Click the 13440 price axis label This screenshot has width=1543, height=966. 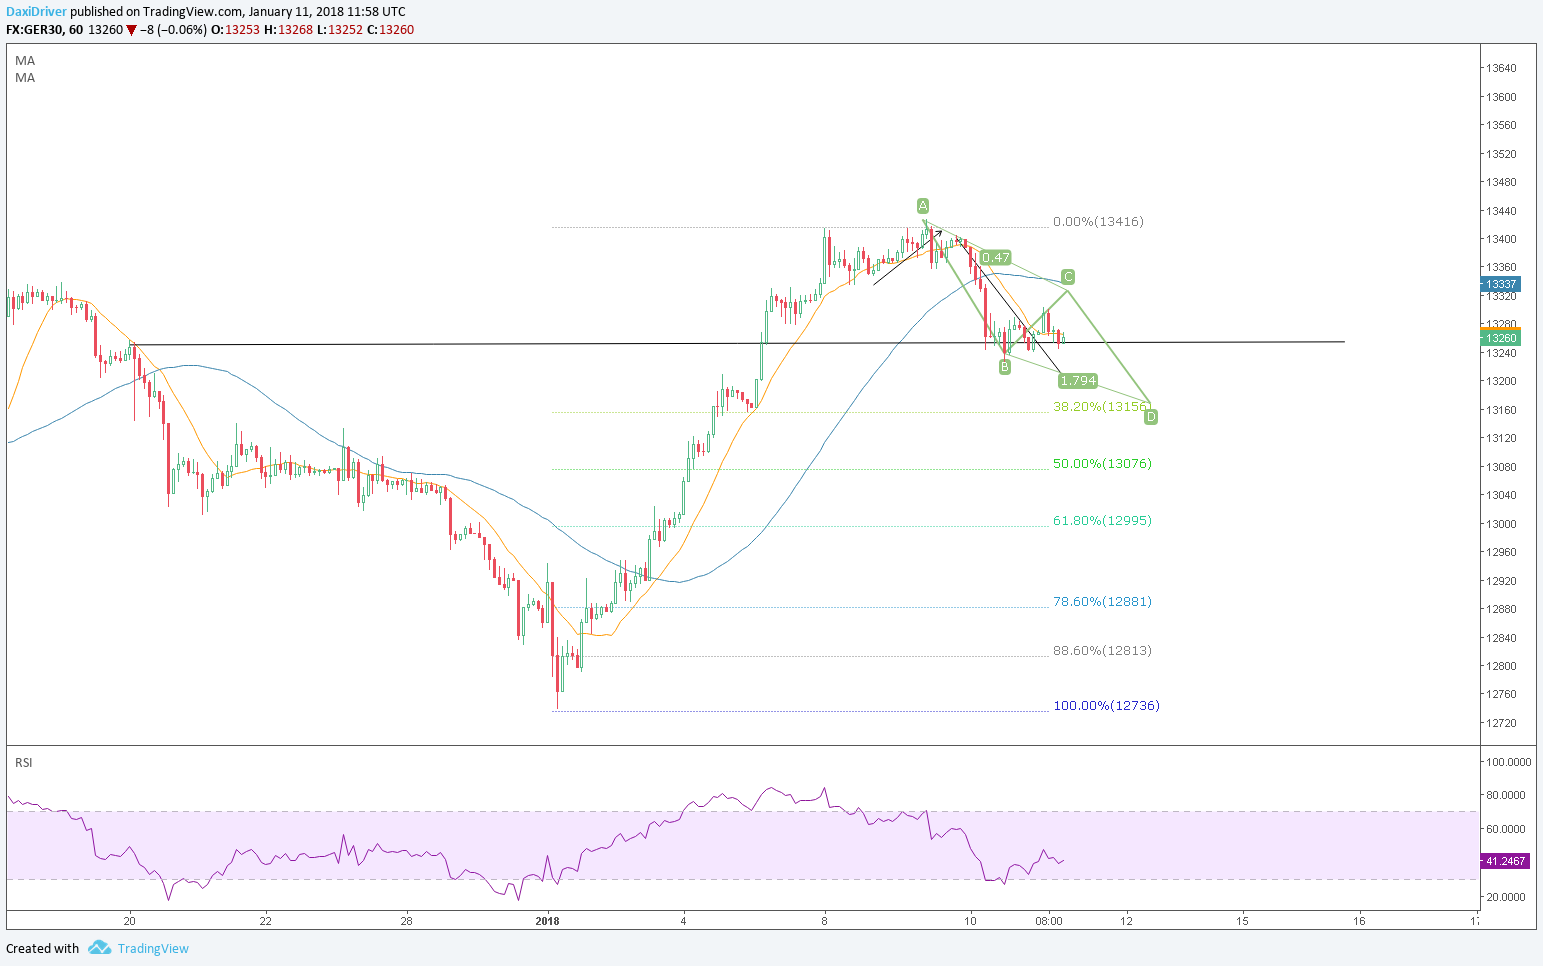tap(1501, 211)
